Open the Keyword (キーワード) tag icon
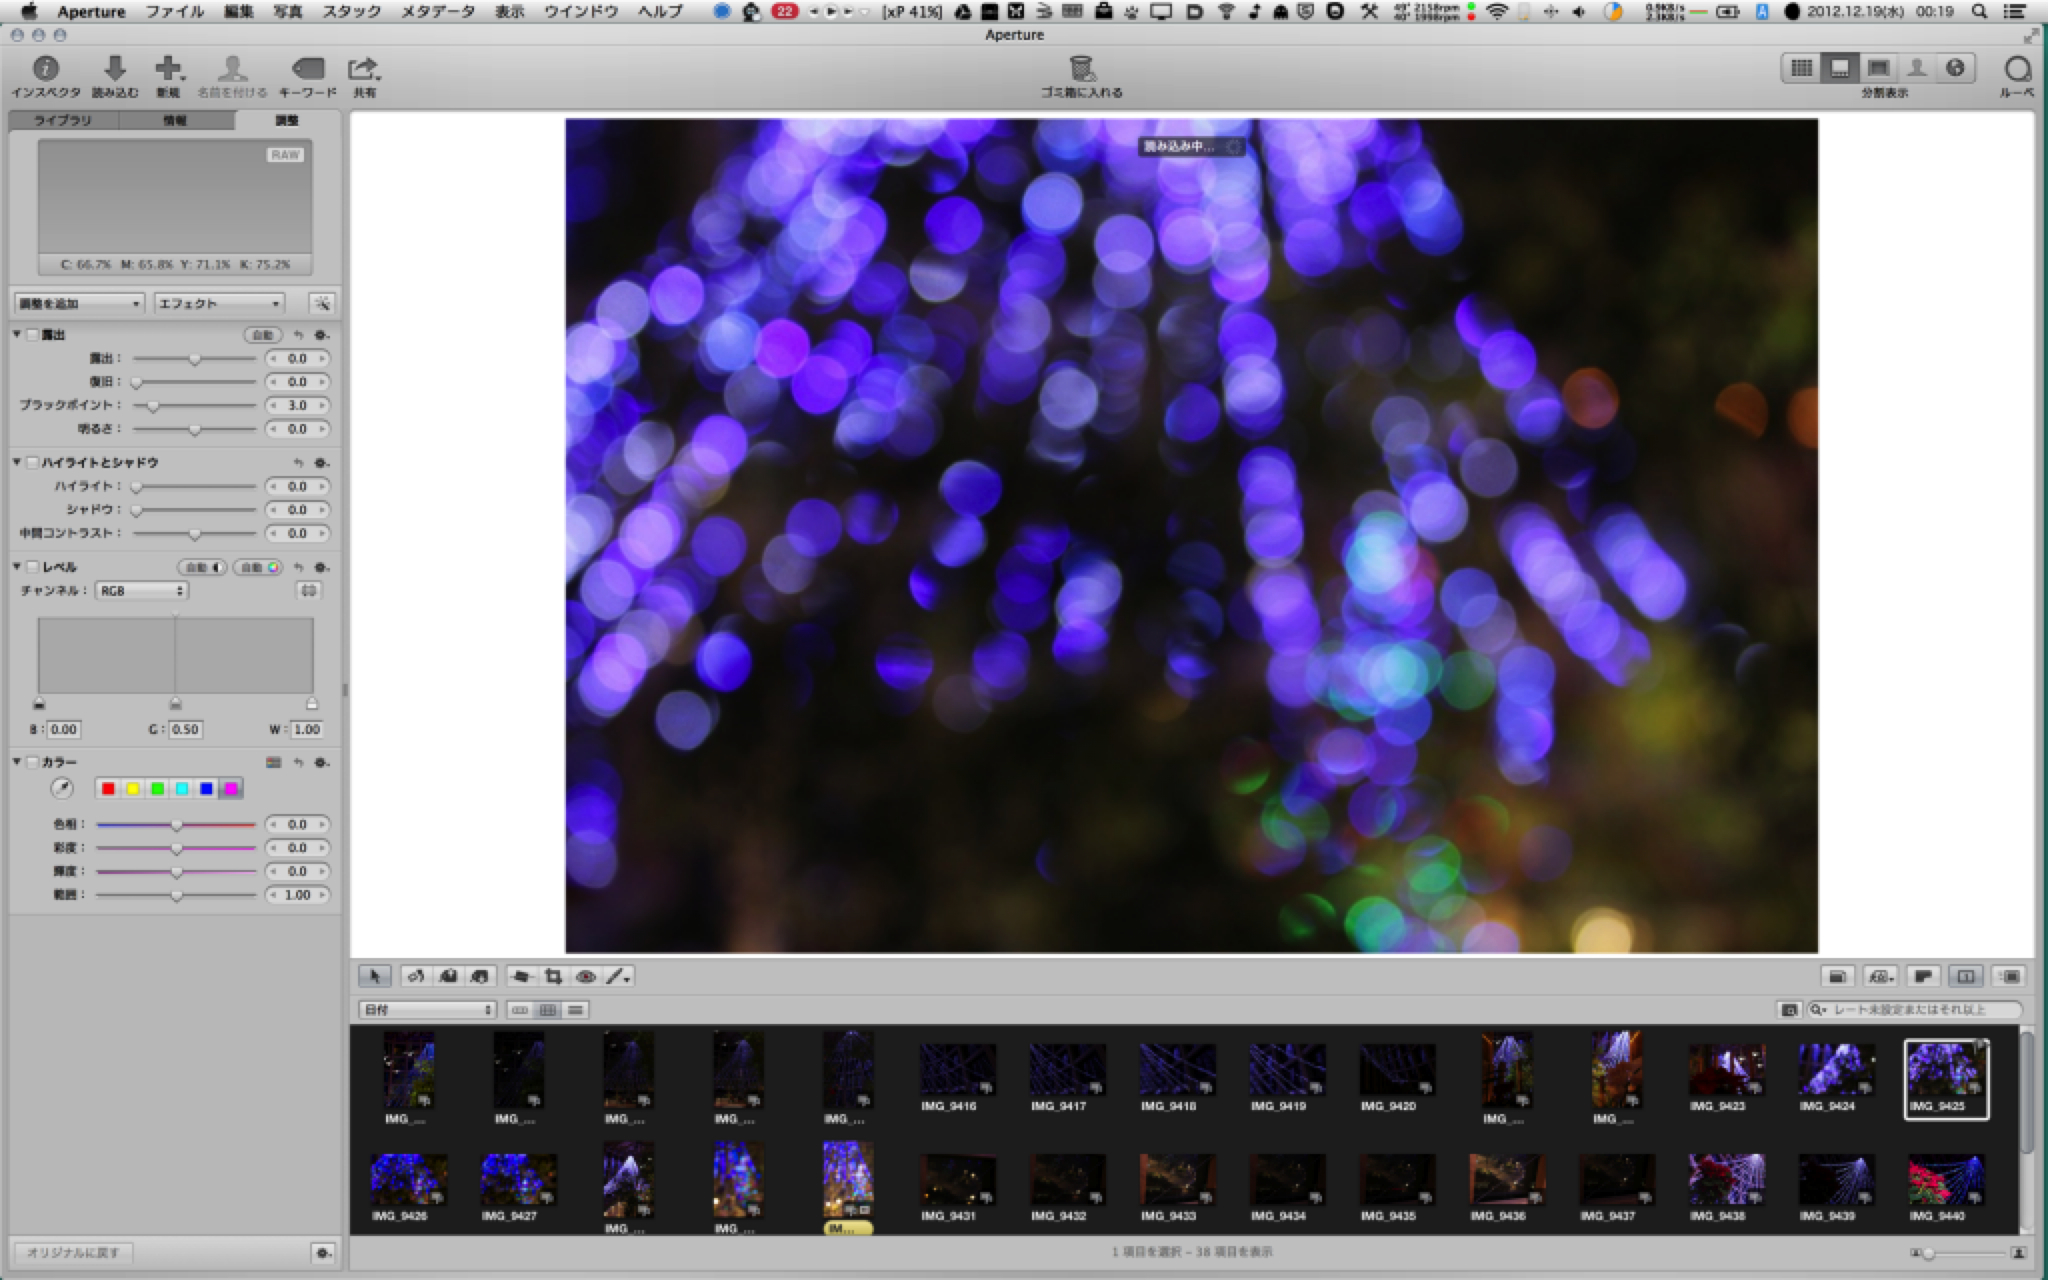The image size is (2048, 1280). click(308, 69)
